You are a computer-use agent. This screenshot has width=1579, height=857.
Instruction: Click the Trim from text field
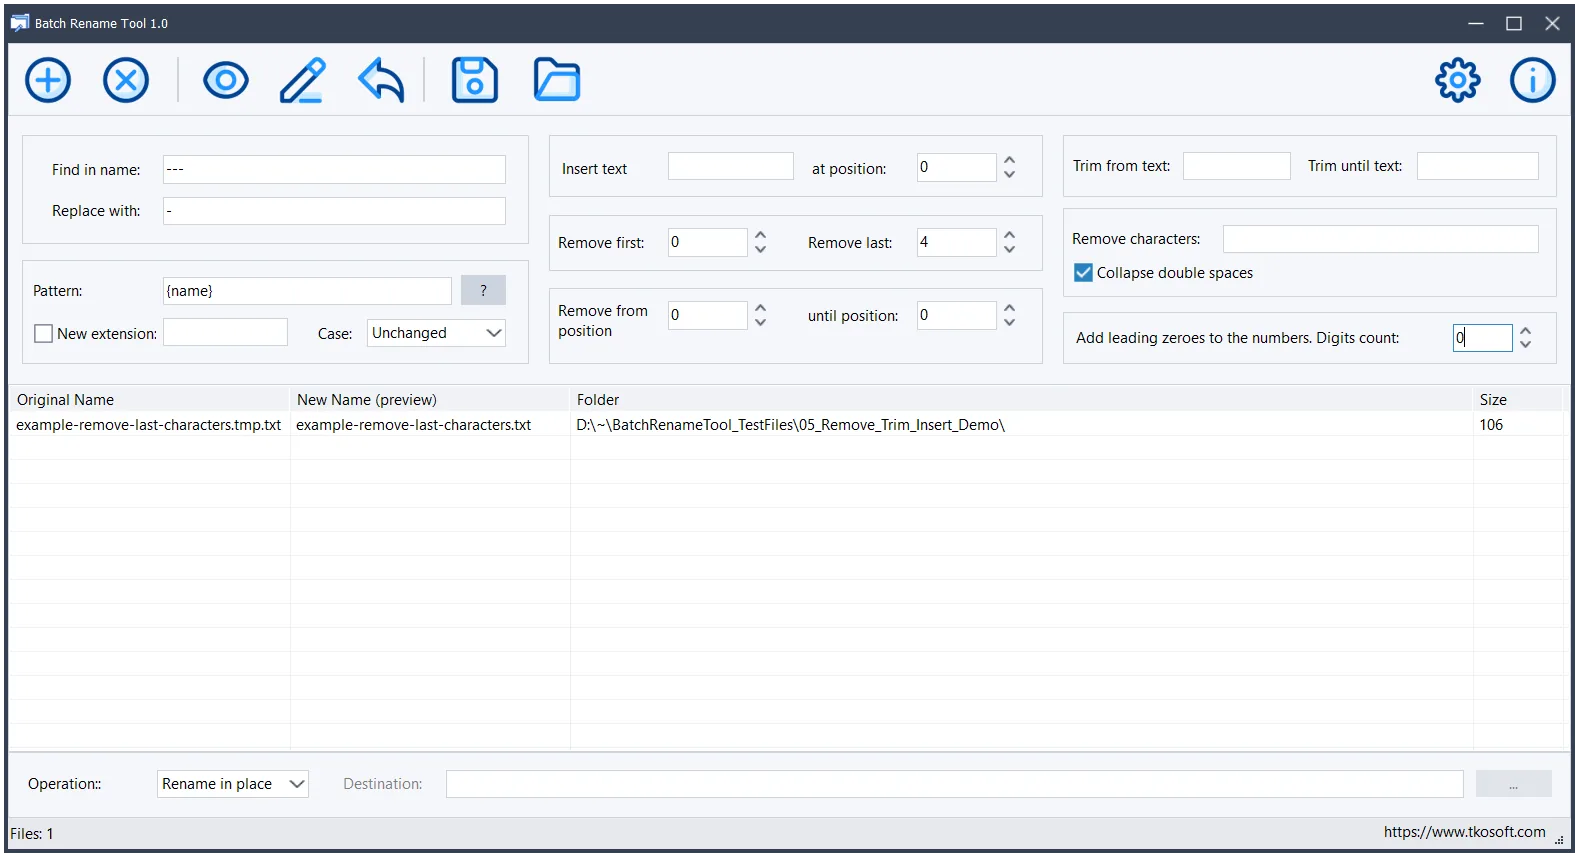(x=1237, y=166)
